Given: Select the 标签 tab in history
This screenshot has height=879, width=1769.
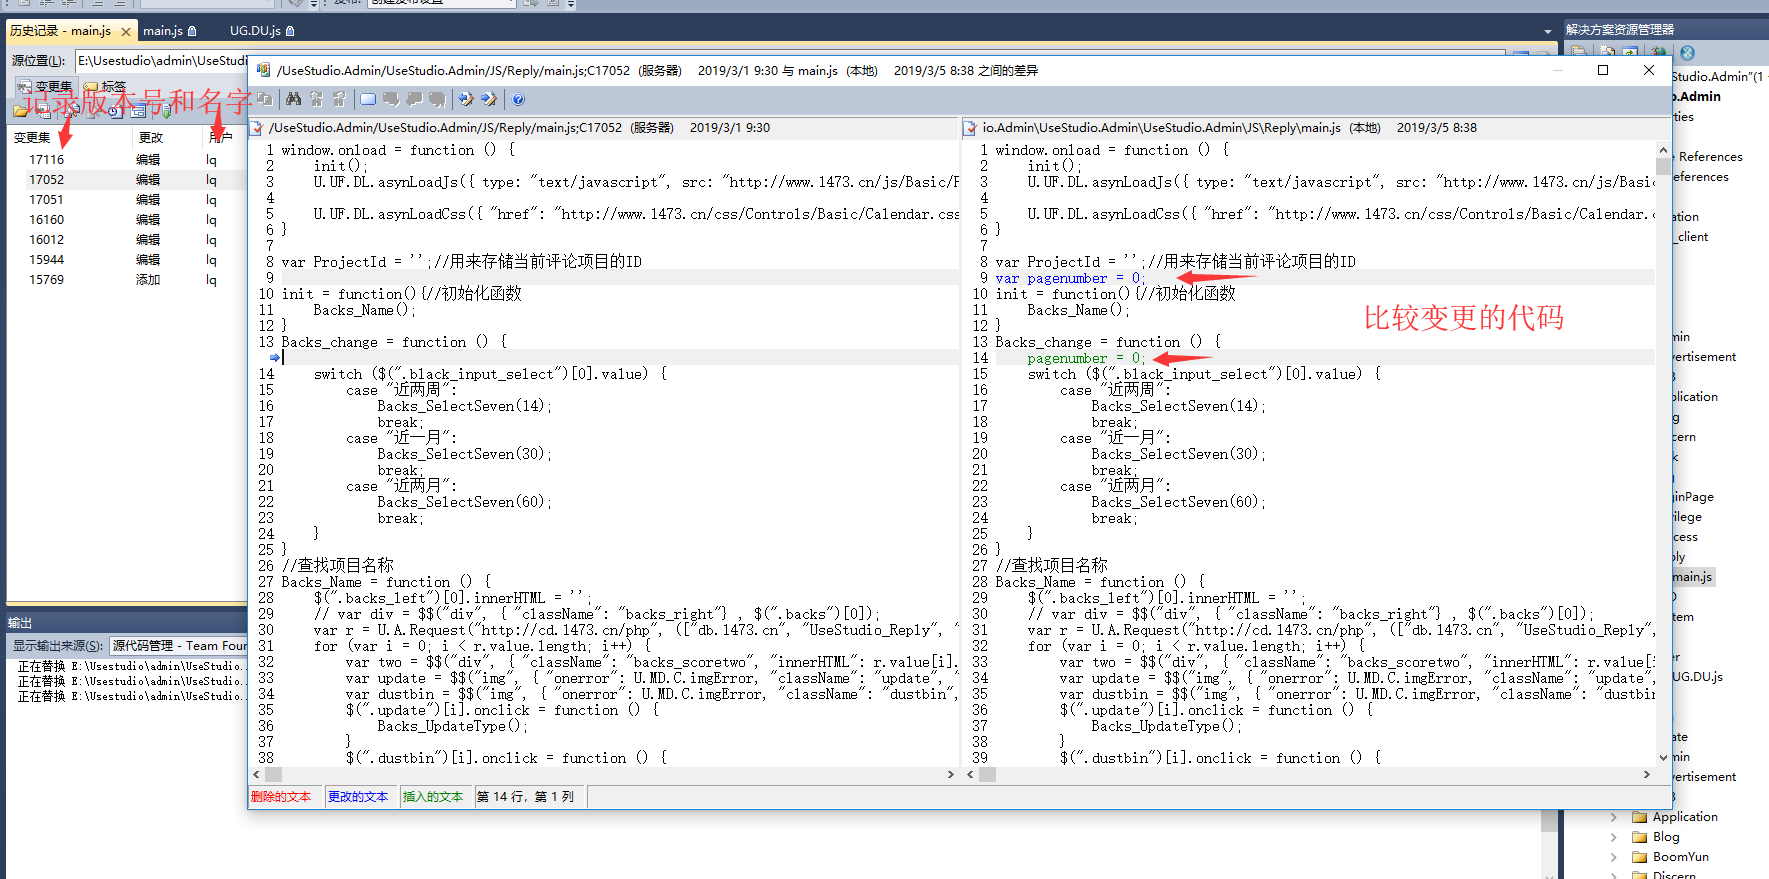Looking at the screenshot, I should tap(106, 87).
